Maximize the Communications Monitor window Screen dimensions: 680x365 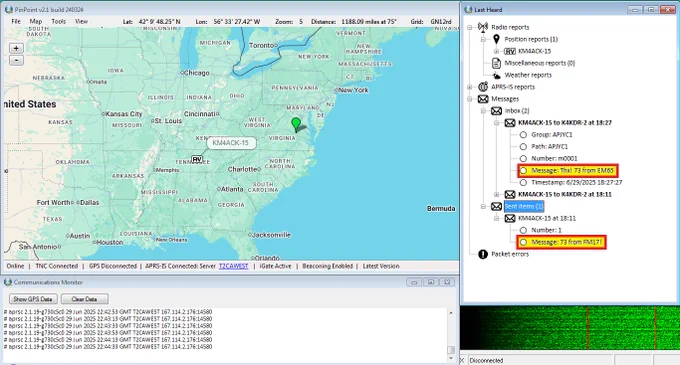coord(431,282)
